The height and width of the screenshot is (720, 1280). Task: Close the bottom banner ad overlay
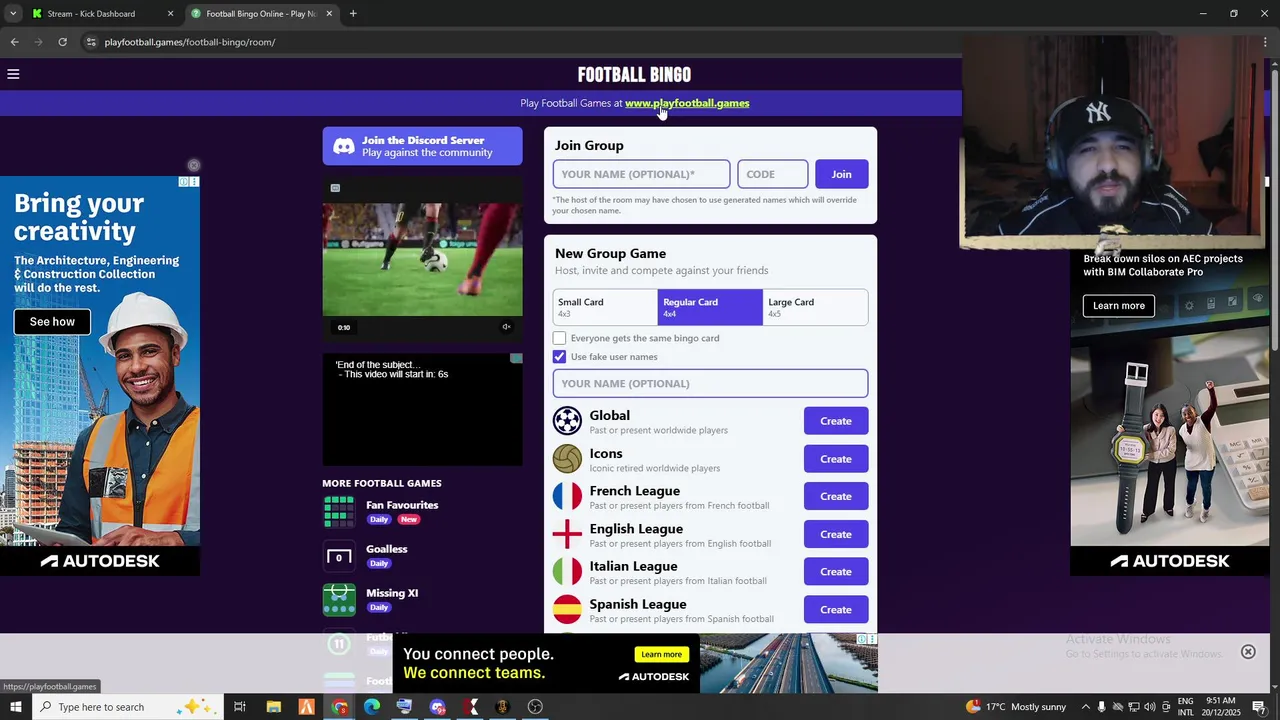click(1248, 652)
